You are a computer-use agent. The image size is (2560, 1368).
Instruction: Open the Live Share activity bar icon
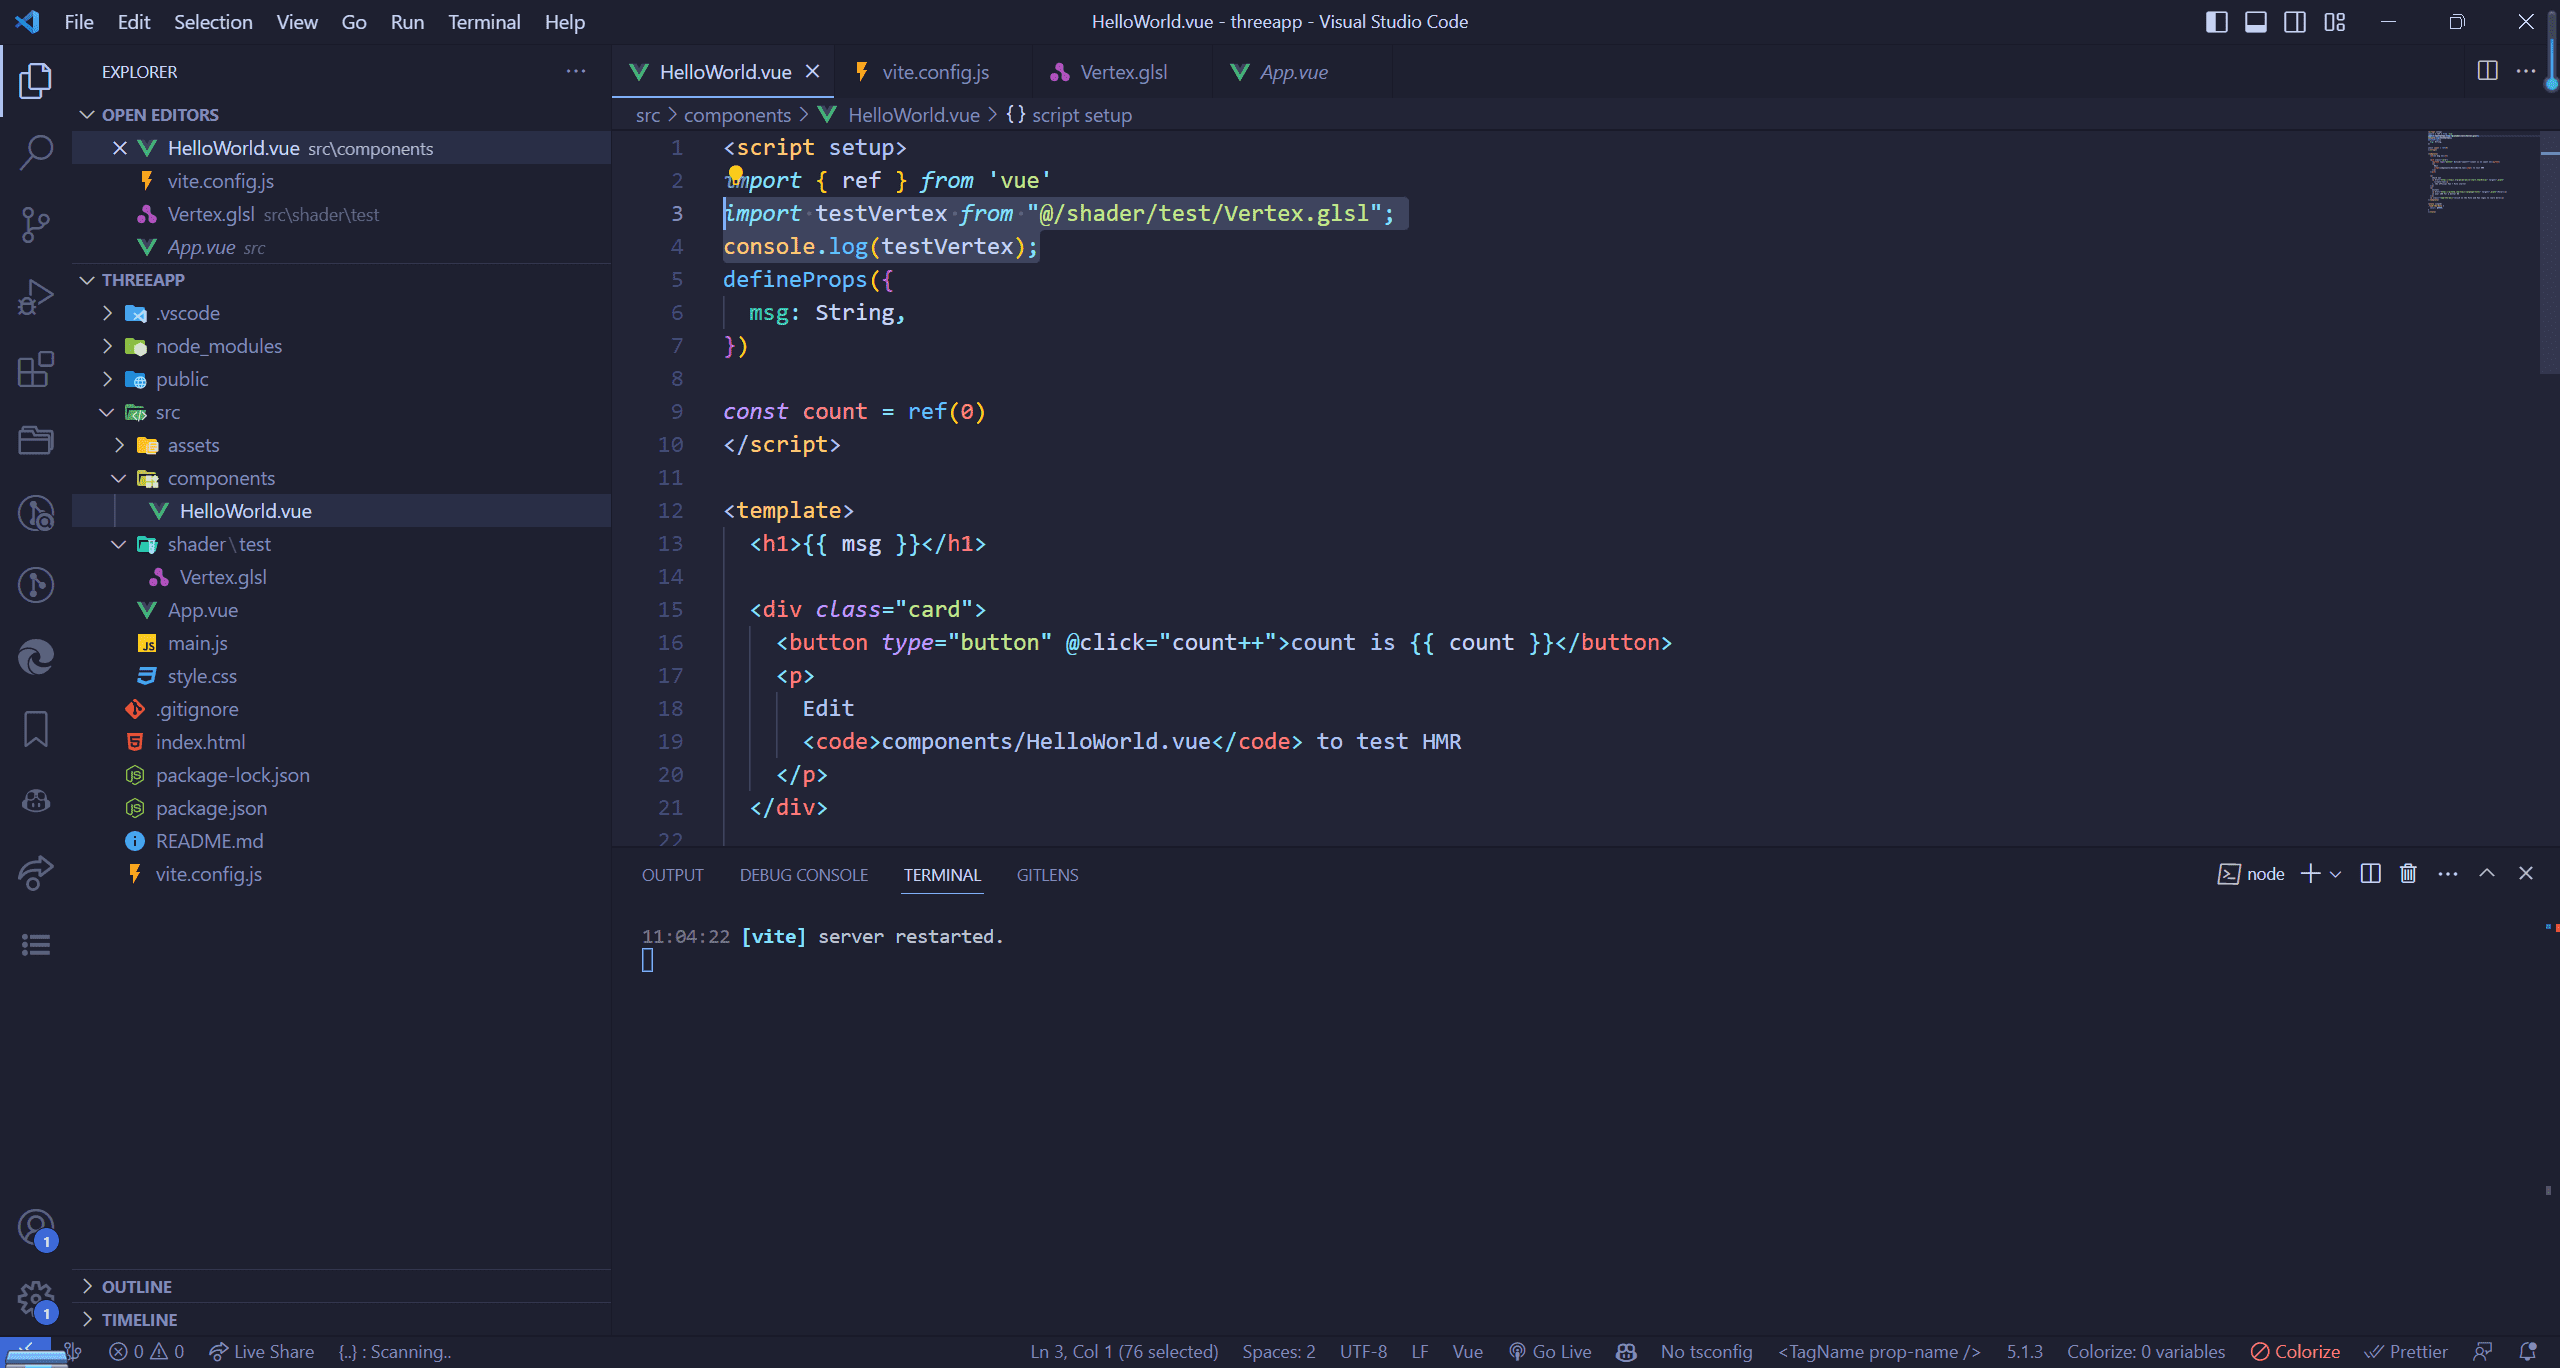(x=36, y=872)
